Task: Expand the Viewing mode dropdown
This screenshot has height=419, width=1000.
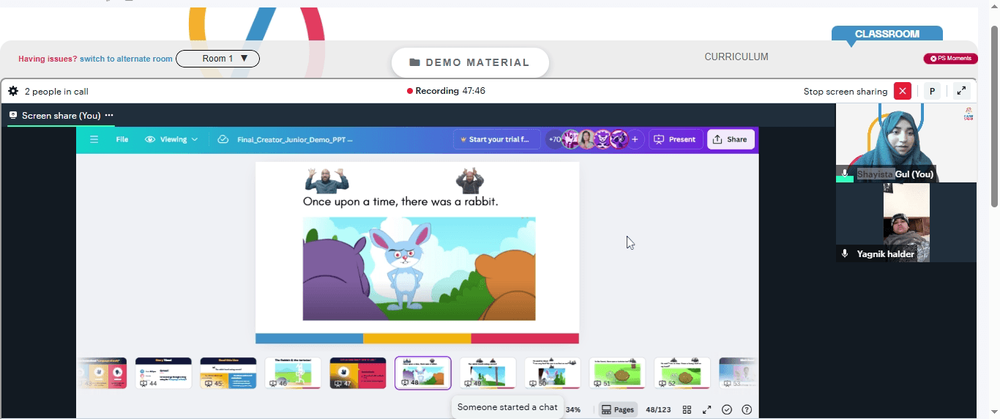Action: pos(172,139)
